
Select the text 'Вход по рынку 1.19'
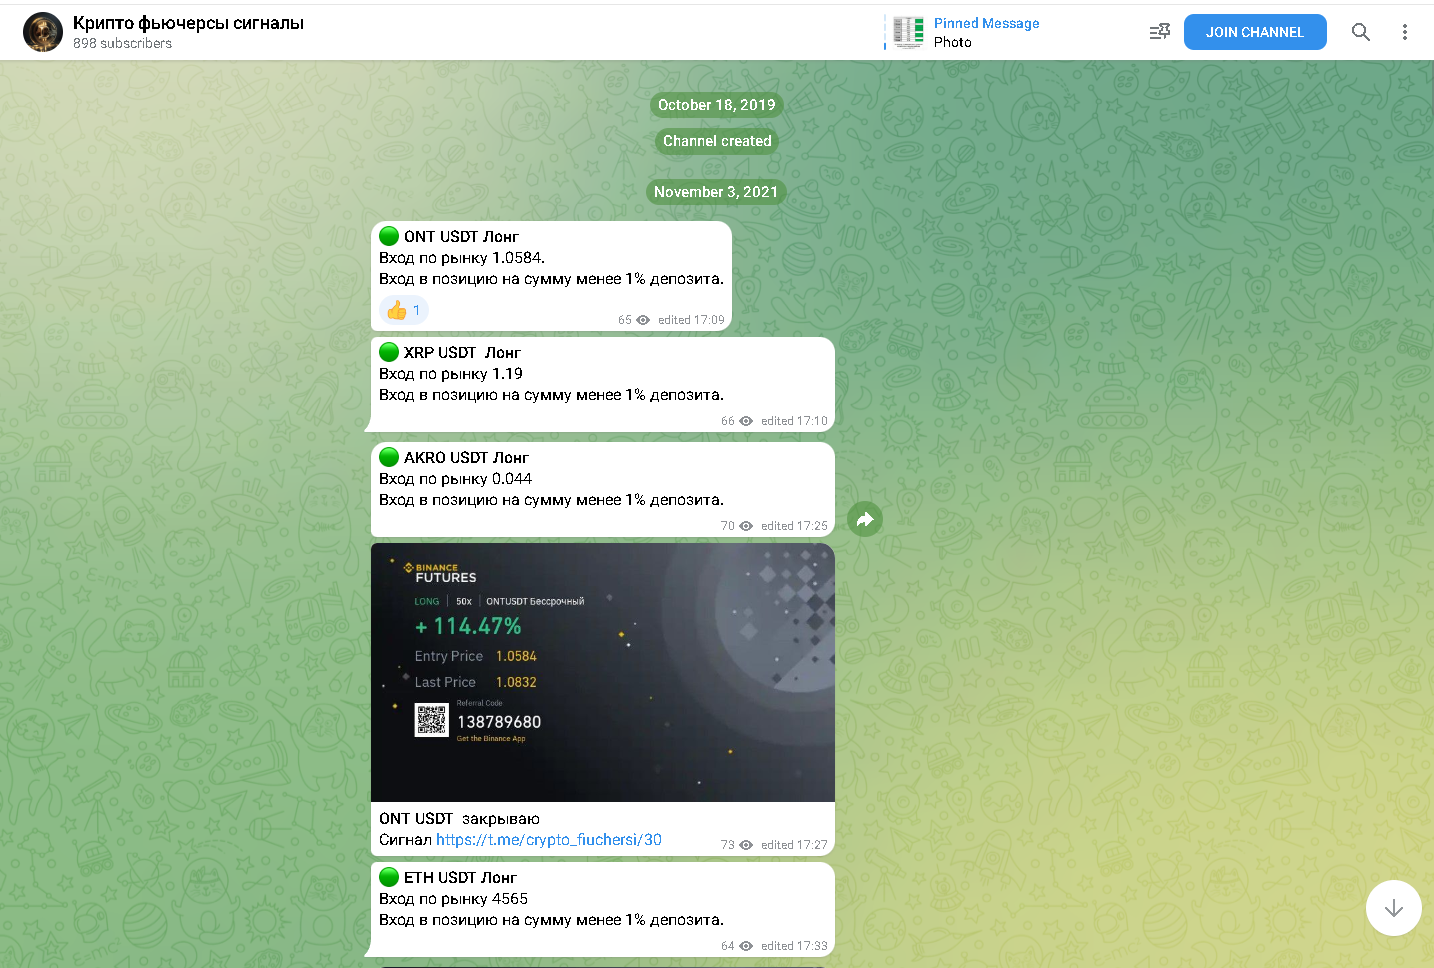click(451, 374)
